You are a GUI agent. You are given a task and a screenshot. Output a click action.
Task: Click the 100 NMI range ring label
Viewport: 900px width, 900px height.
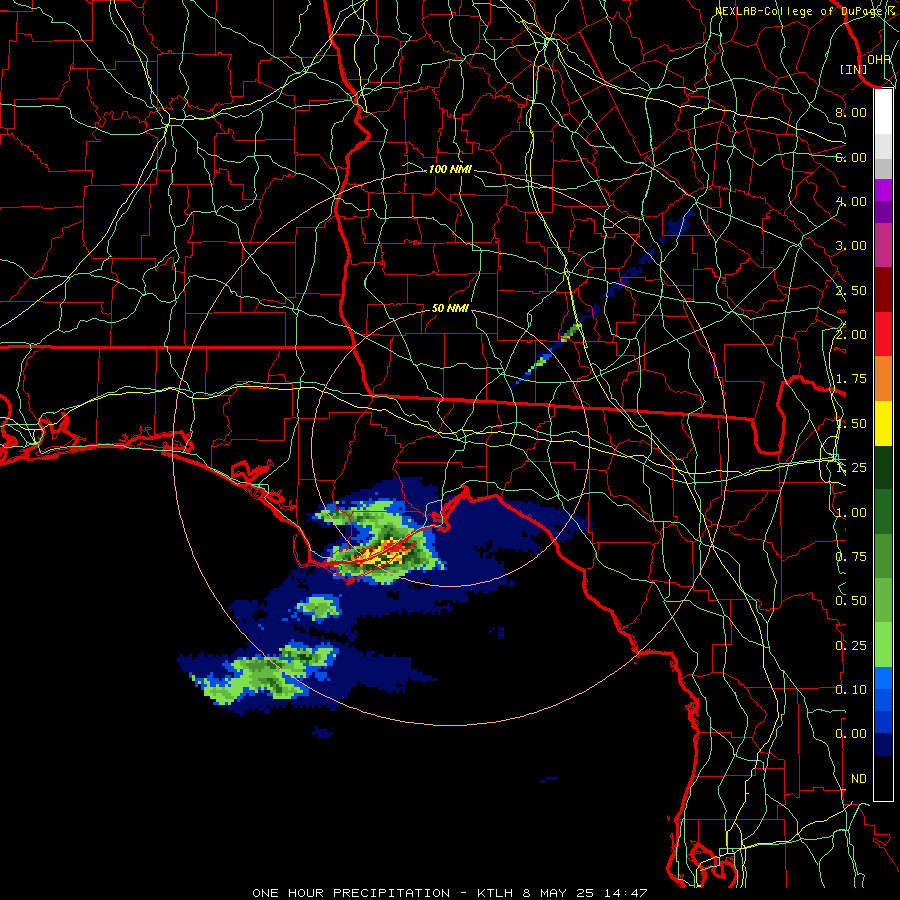pos(450,169)
